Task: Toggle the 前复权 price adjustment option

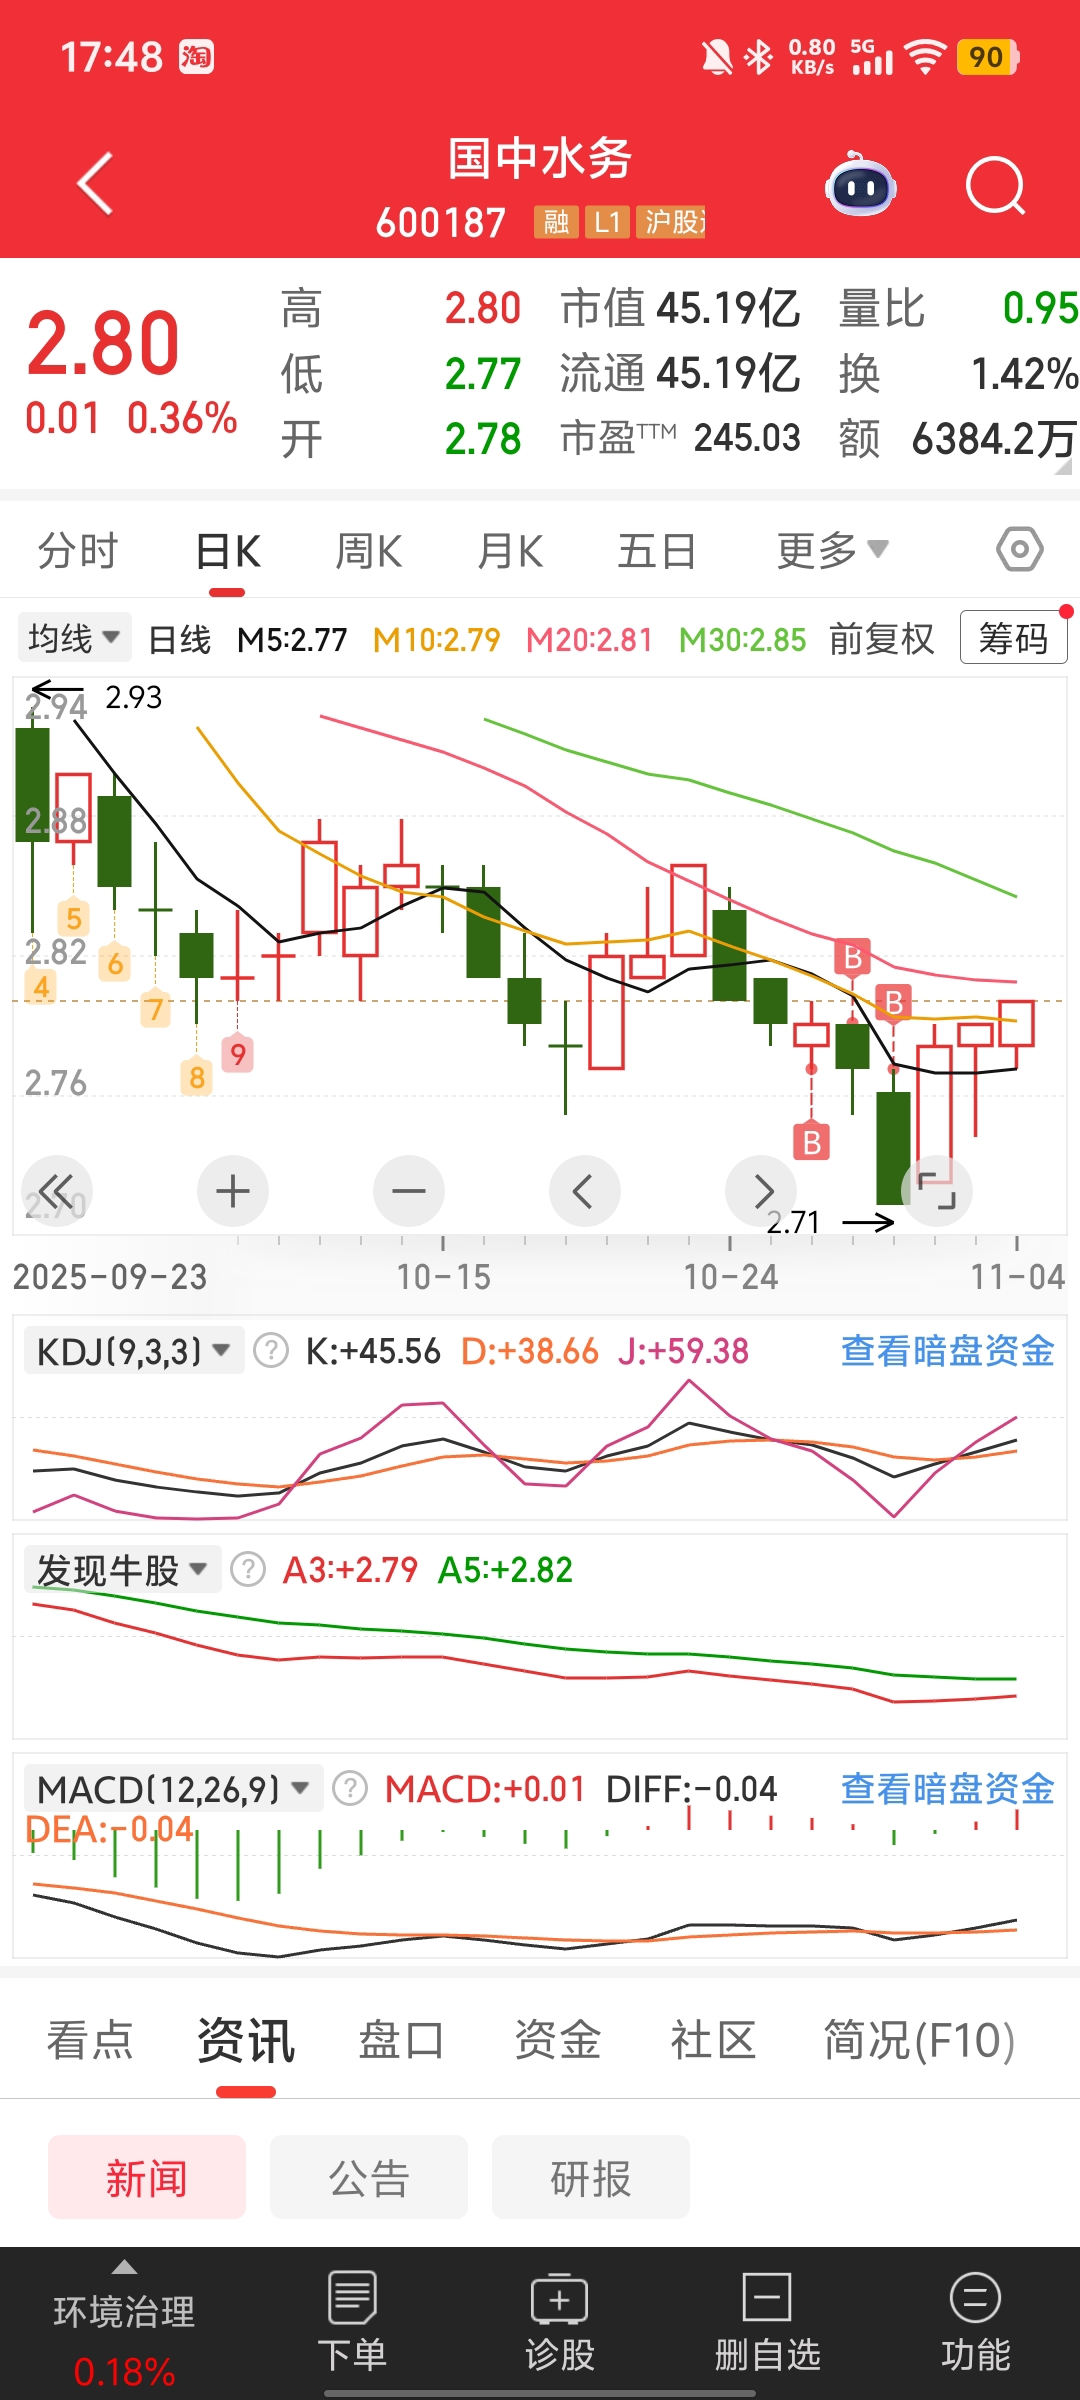Action: tap(881, 639)
